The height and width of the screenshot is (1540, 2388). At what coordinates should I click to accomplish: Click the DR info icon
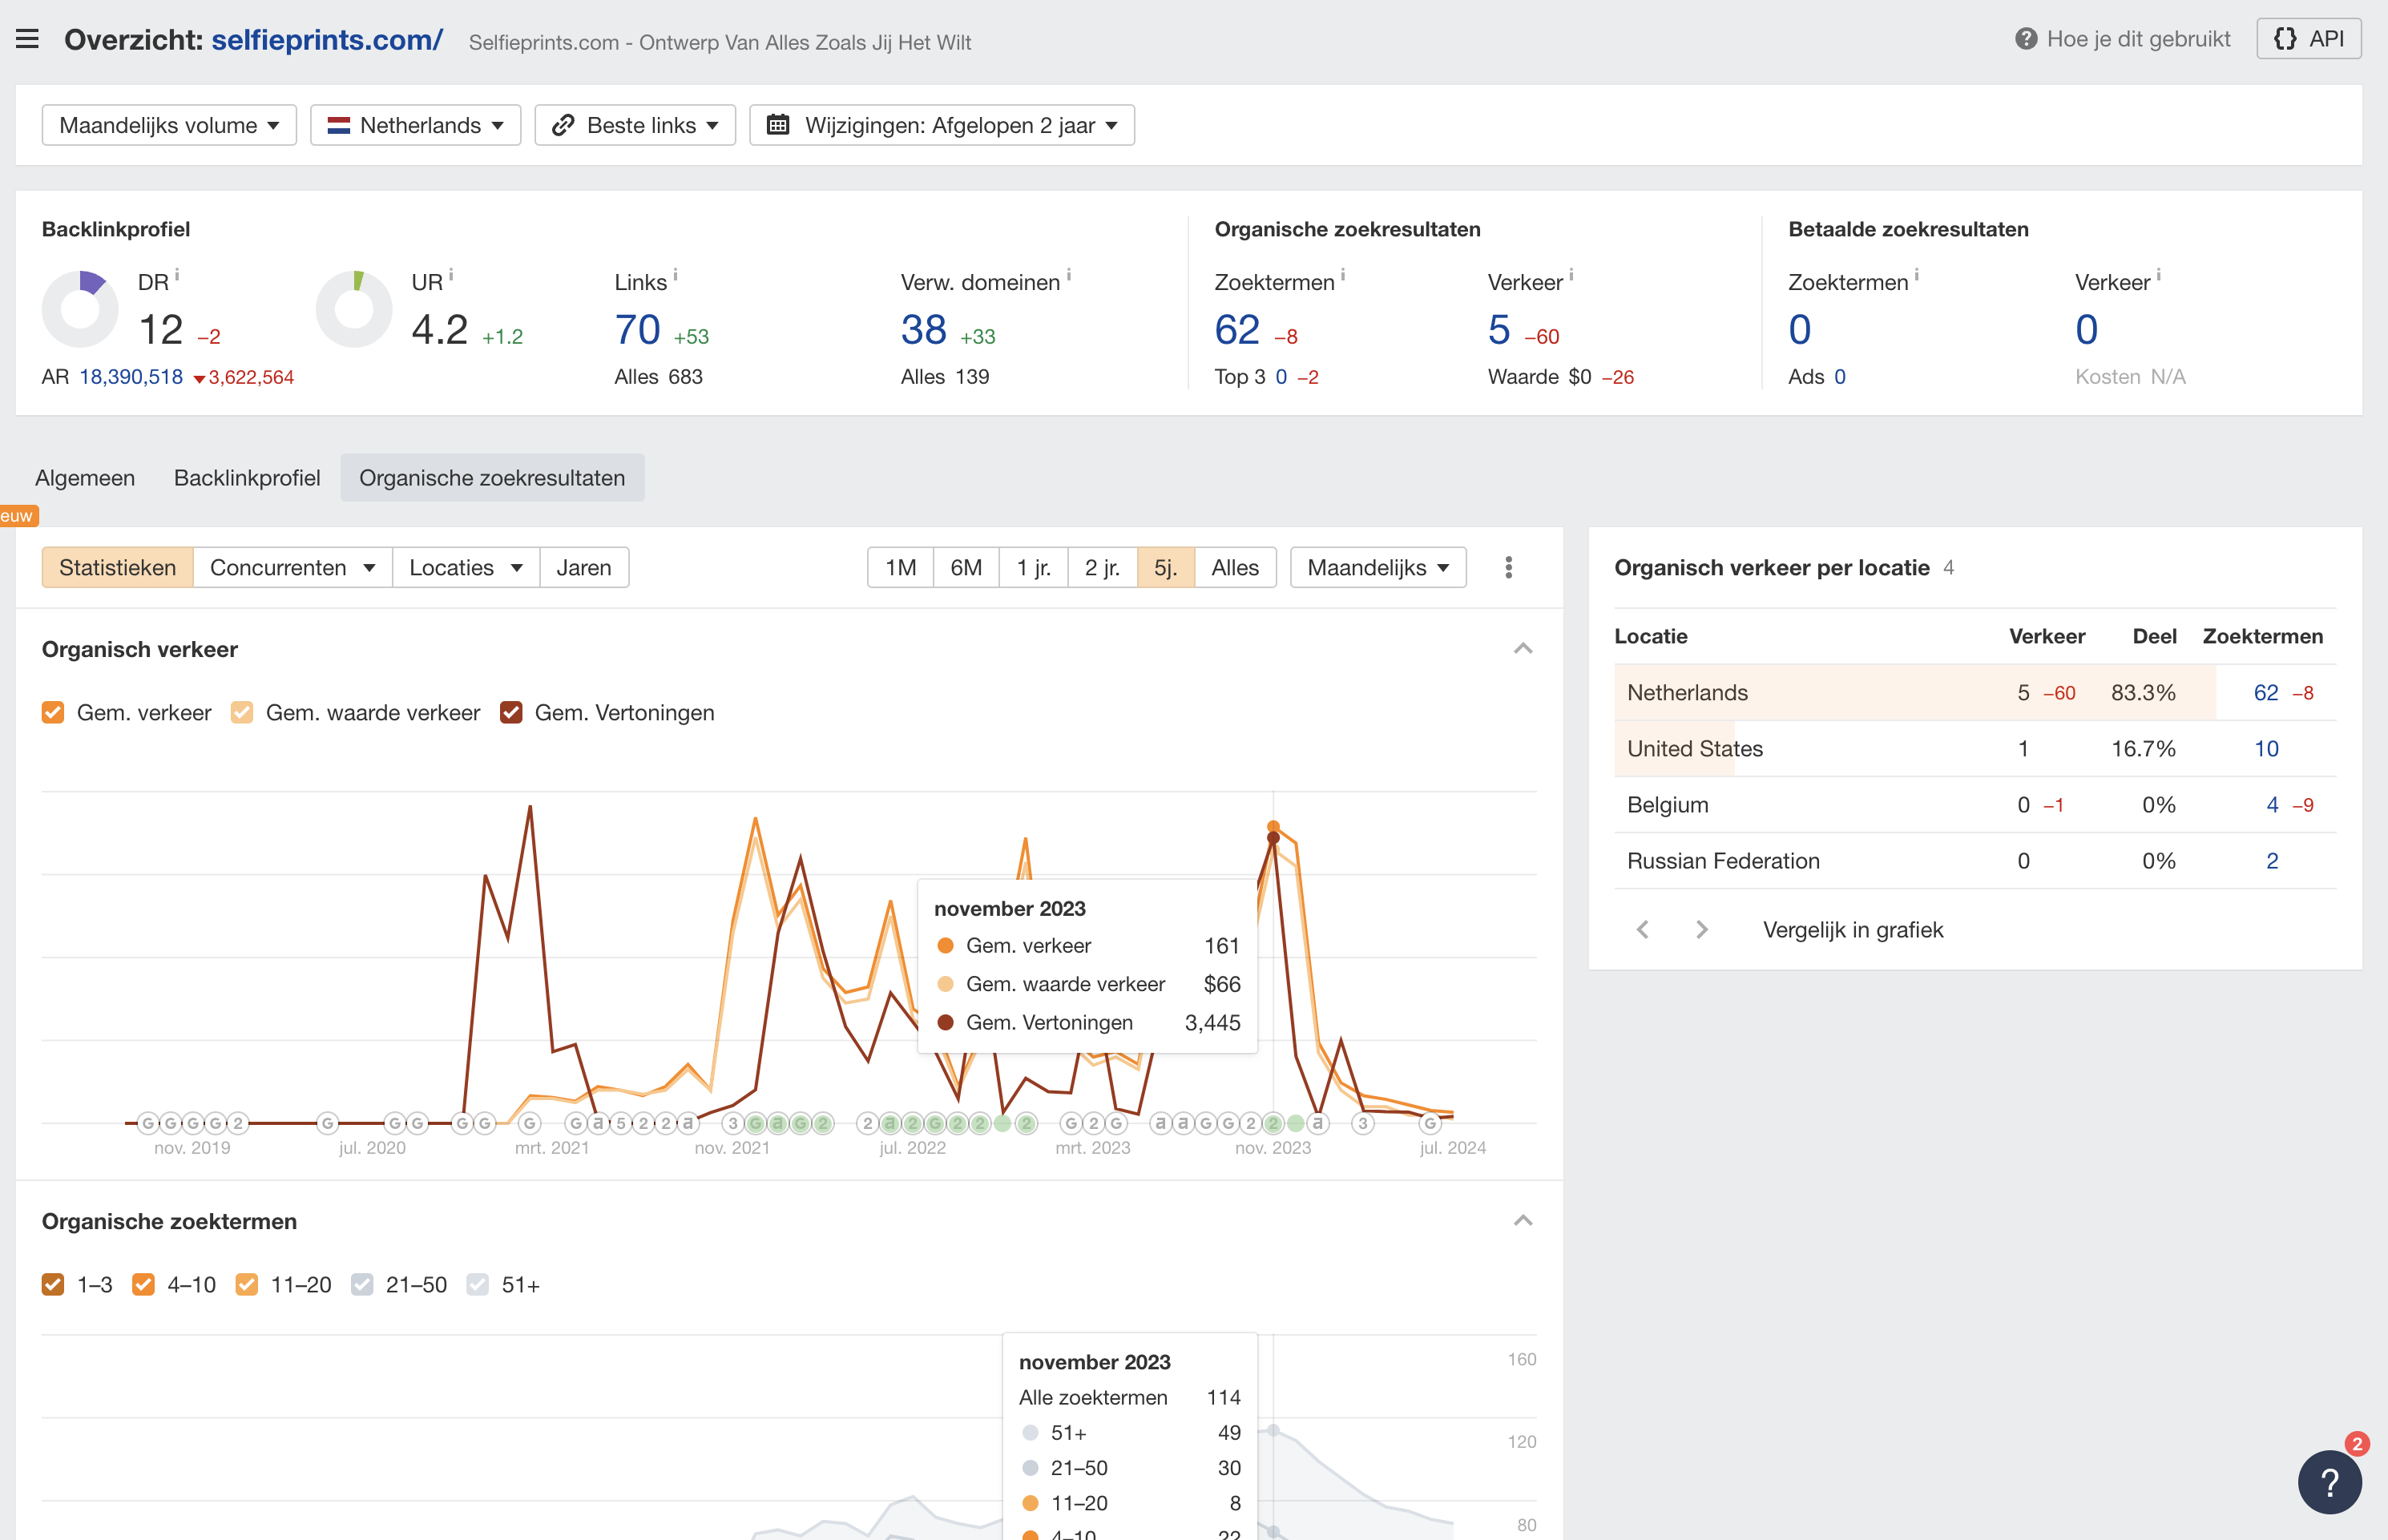tap(177, 273)
